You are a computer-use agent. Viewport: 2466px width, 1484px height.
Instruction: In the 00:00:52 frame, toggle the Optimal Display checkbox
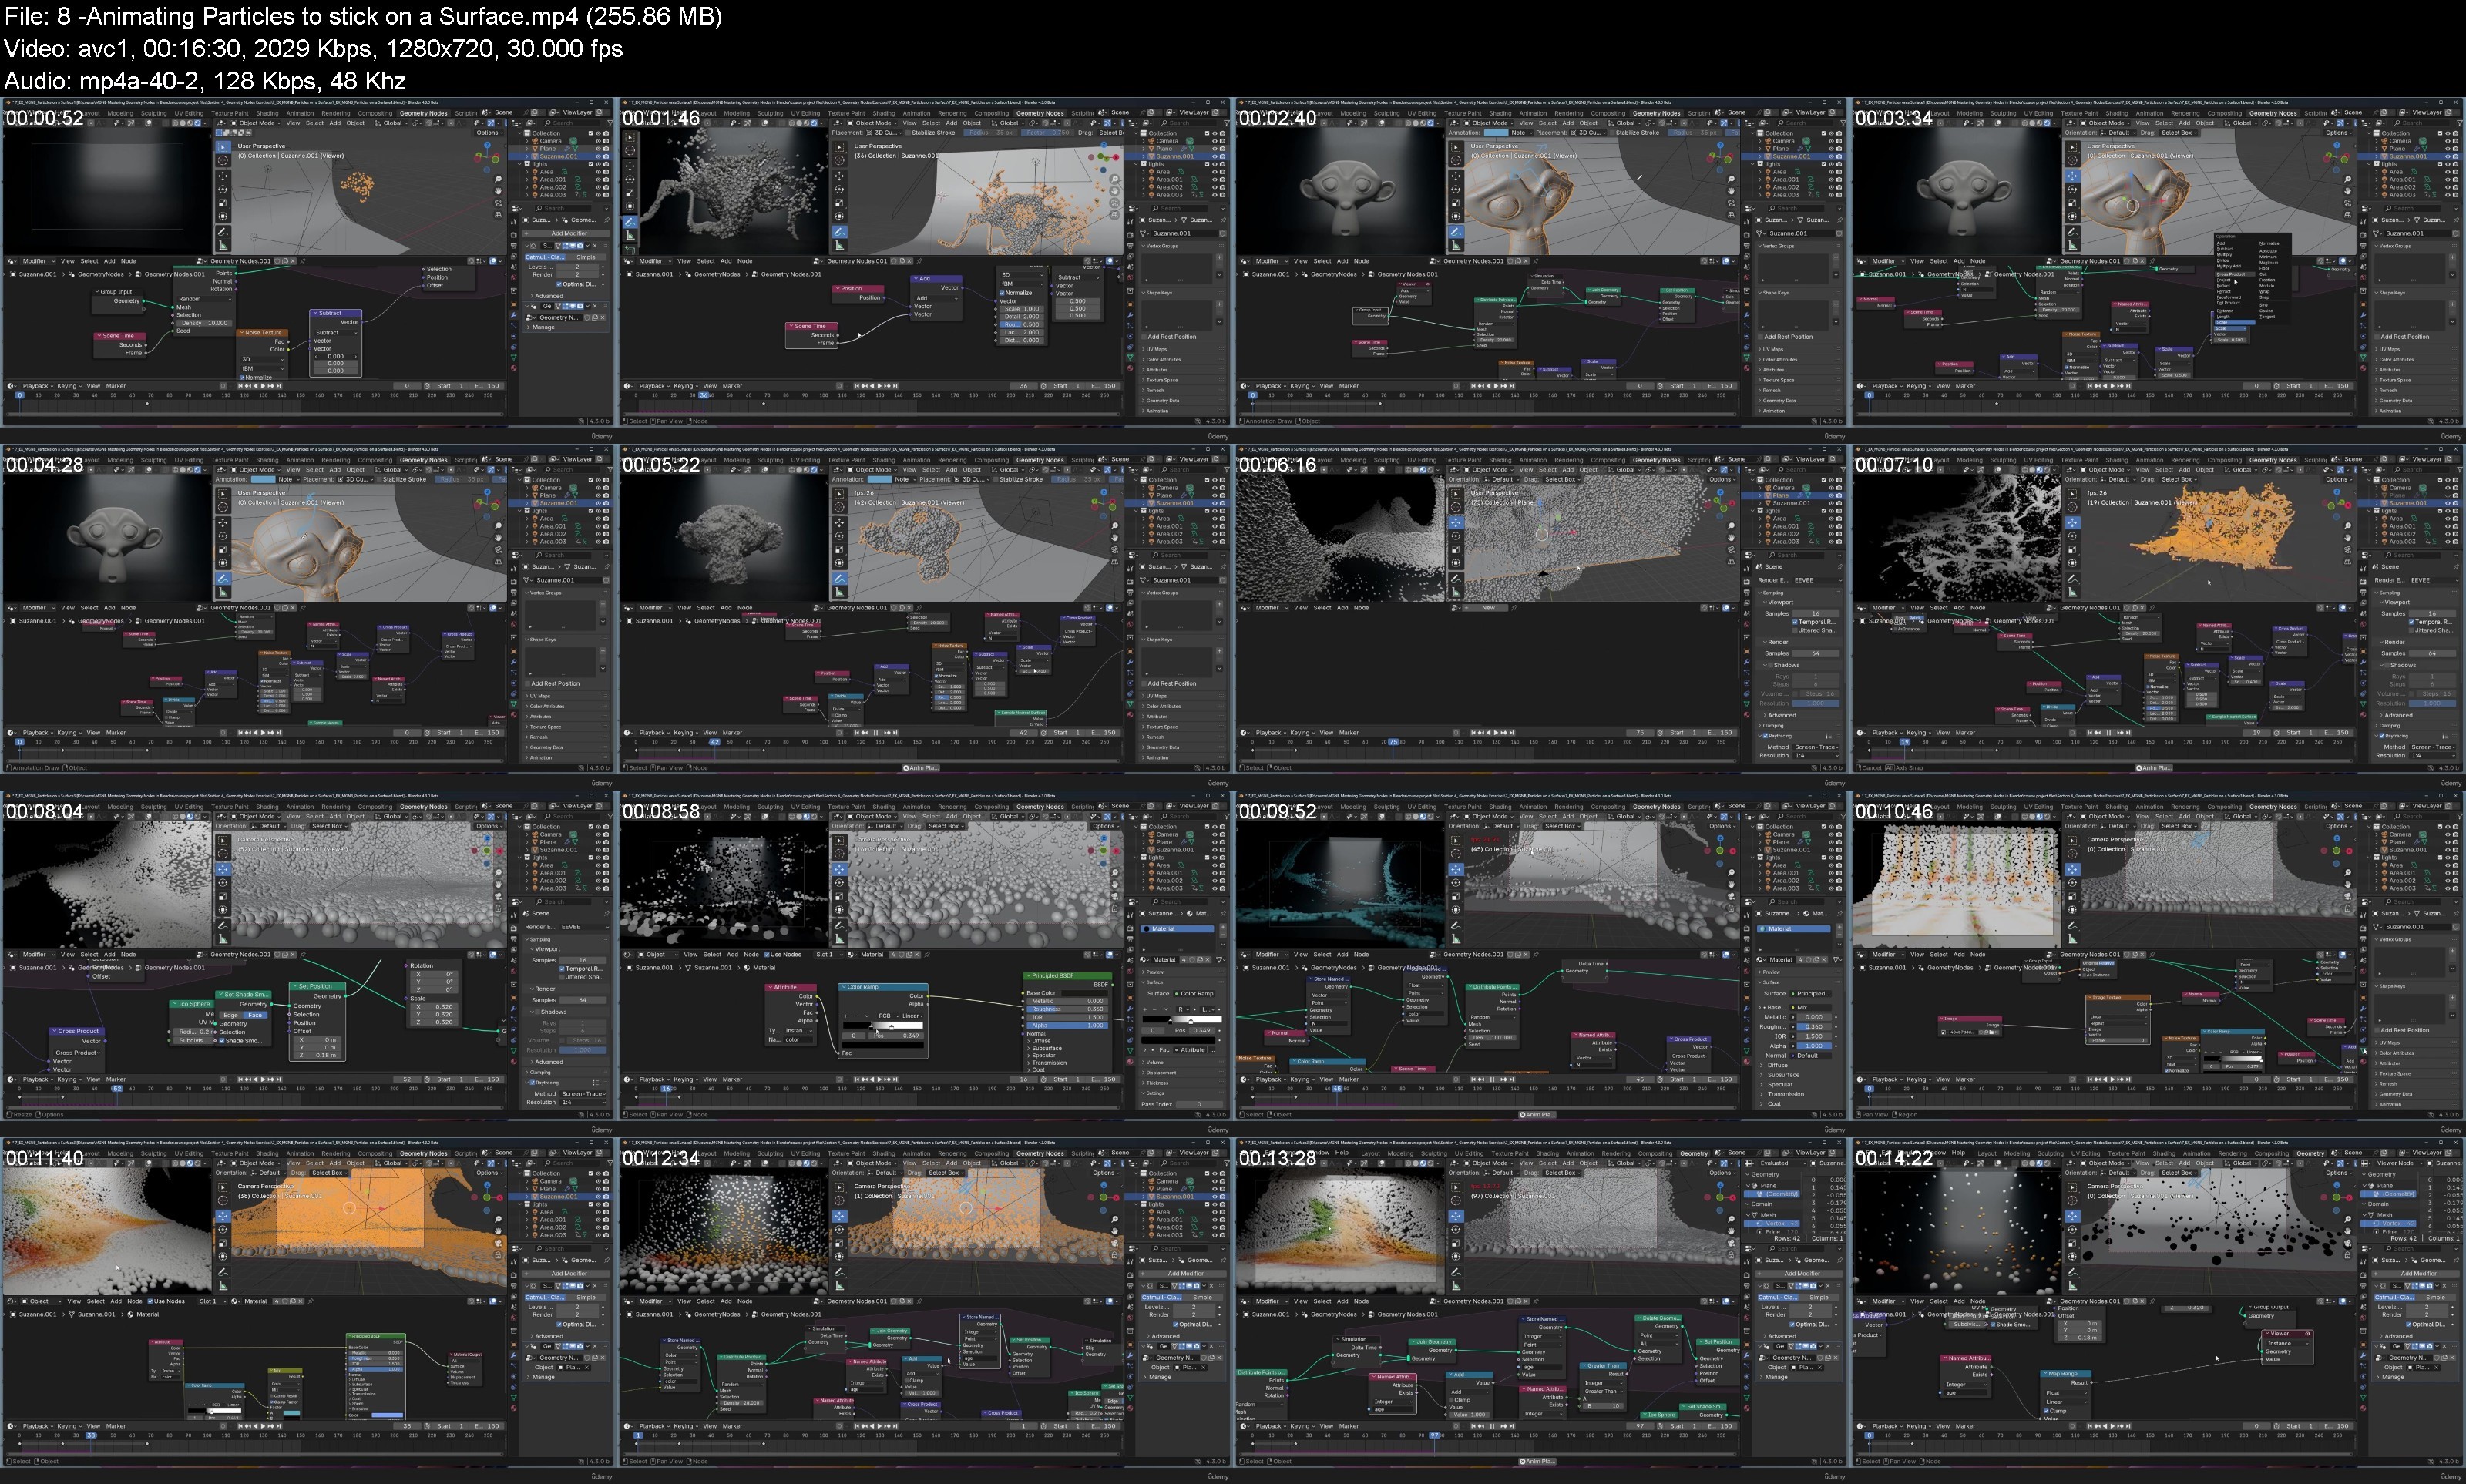pos(559,285)
